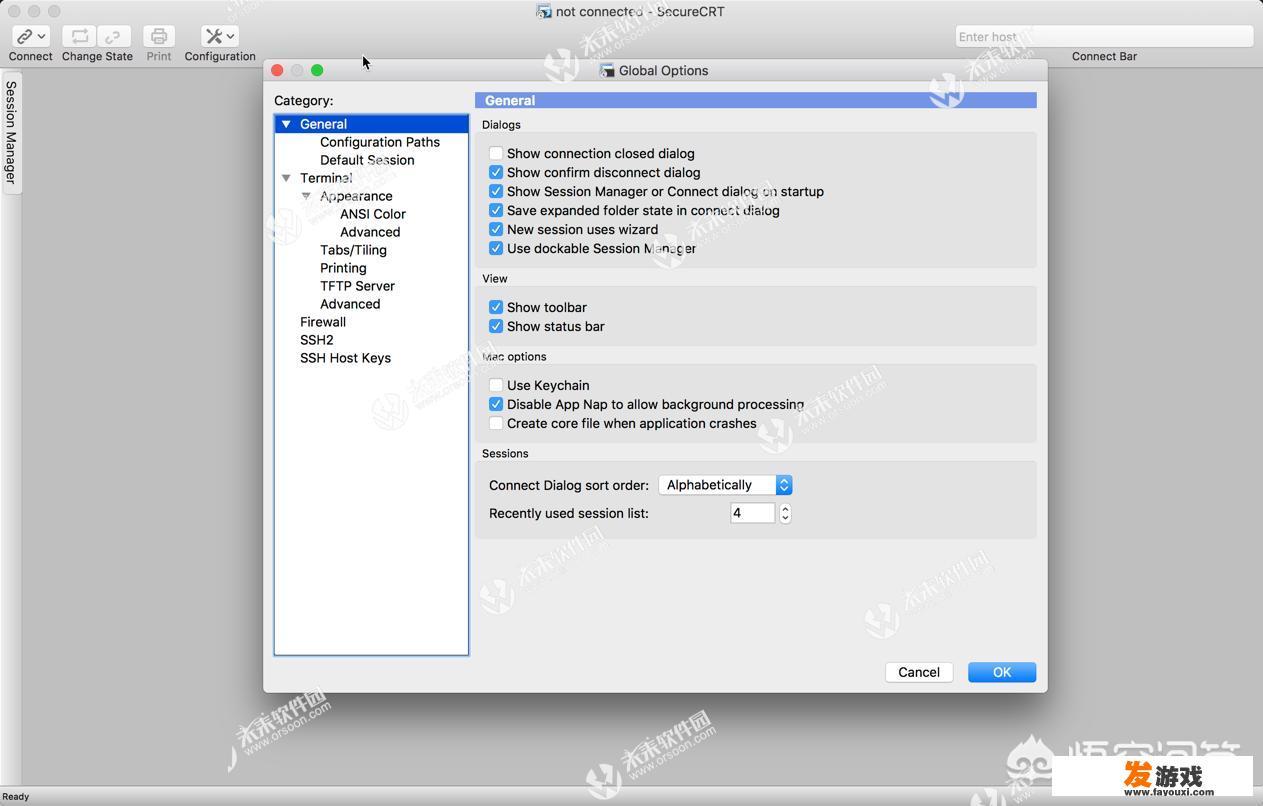Enable Use Keychain option
The image size is (1263, 806).
[x=496, y=385]
